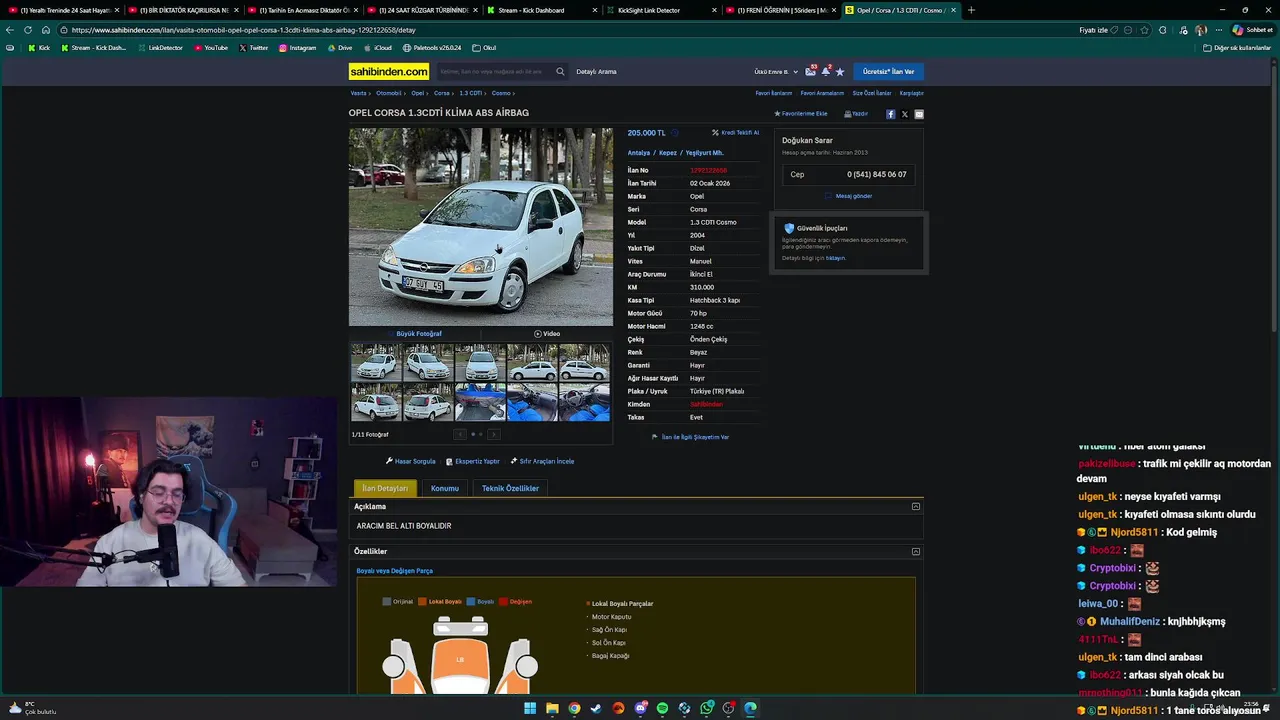Switch to KickSight Link Detector tab
The height and width of the screenshot is (720, 1280).
pos(660,10)
